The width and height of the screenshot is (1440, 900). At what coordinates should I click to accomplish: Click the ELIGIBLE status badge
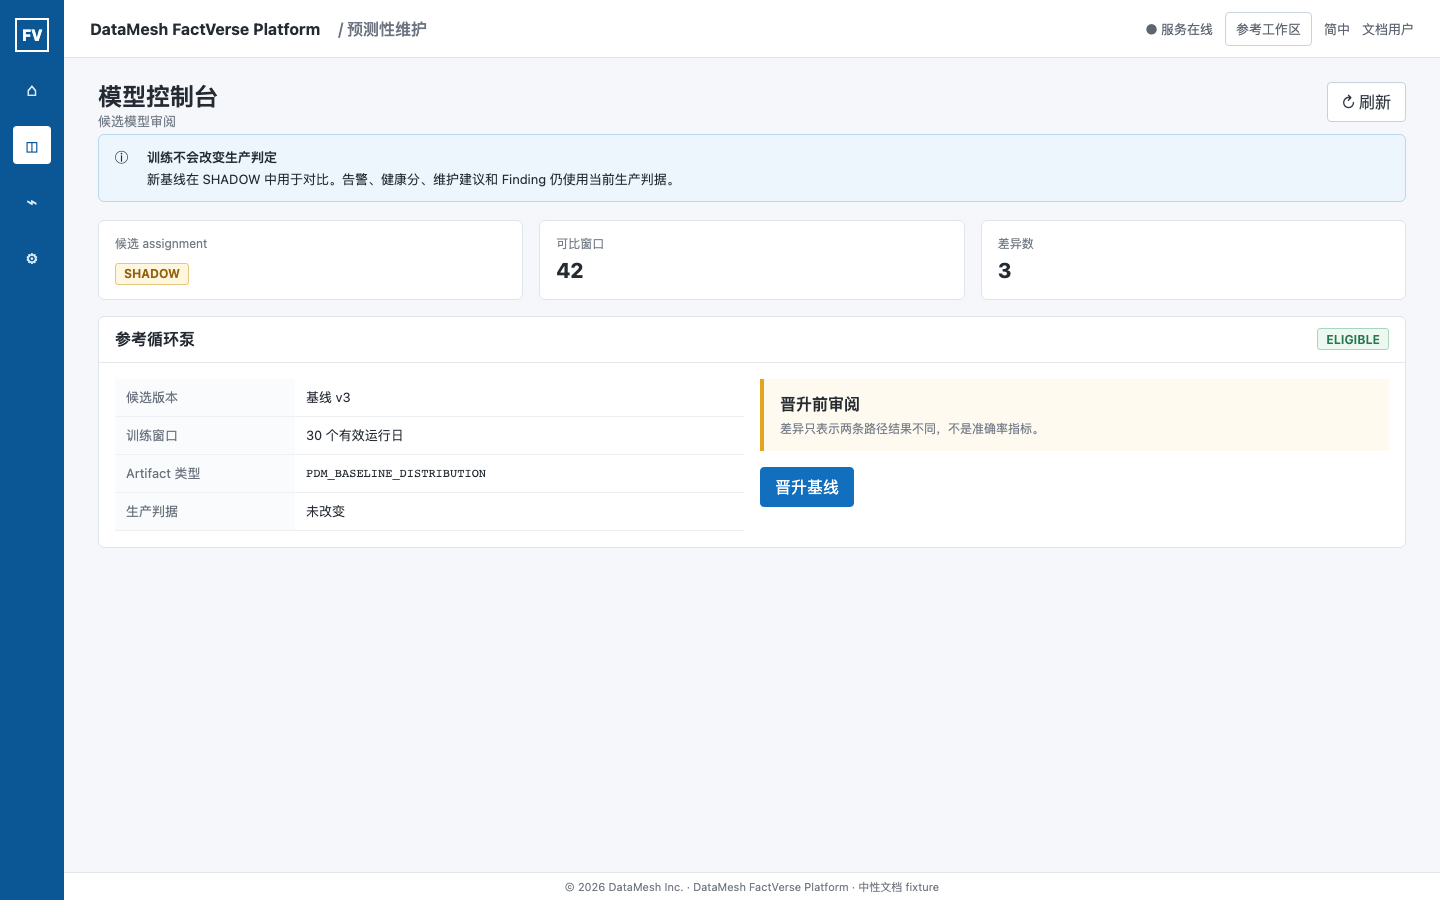[x=1353, y=340]
